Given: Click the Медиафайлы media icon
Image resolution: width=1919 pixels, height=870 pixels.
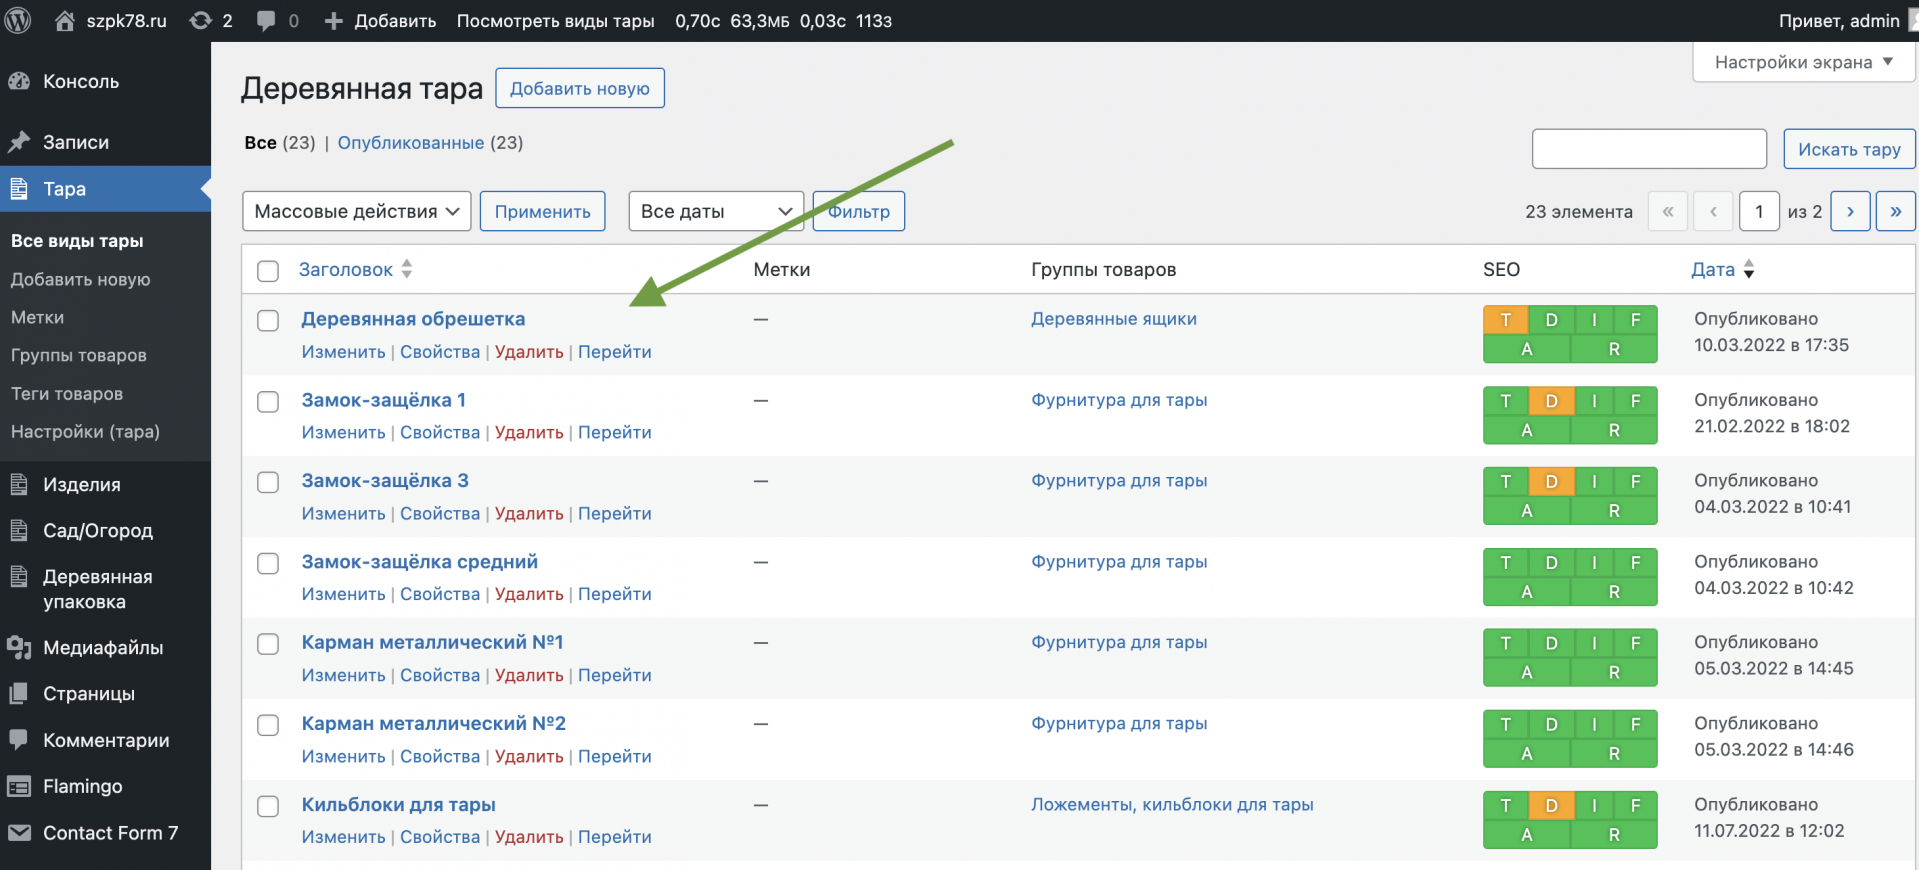Looking at the screenshot, I should pyautogui.click(x=19, y=648).
